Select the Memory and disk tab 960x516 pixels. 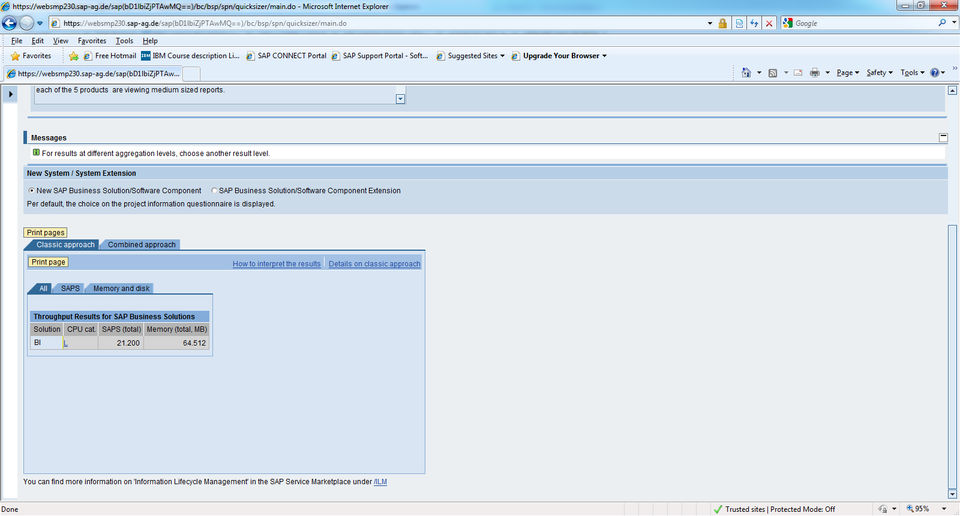pos(121,288)
